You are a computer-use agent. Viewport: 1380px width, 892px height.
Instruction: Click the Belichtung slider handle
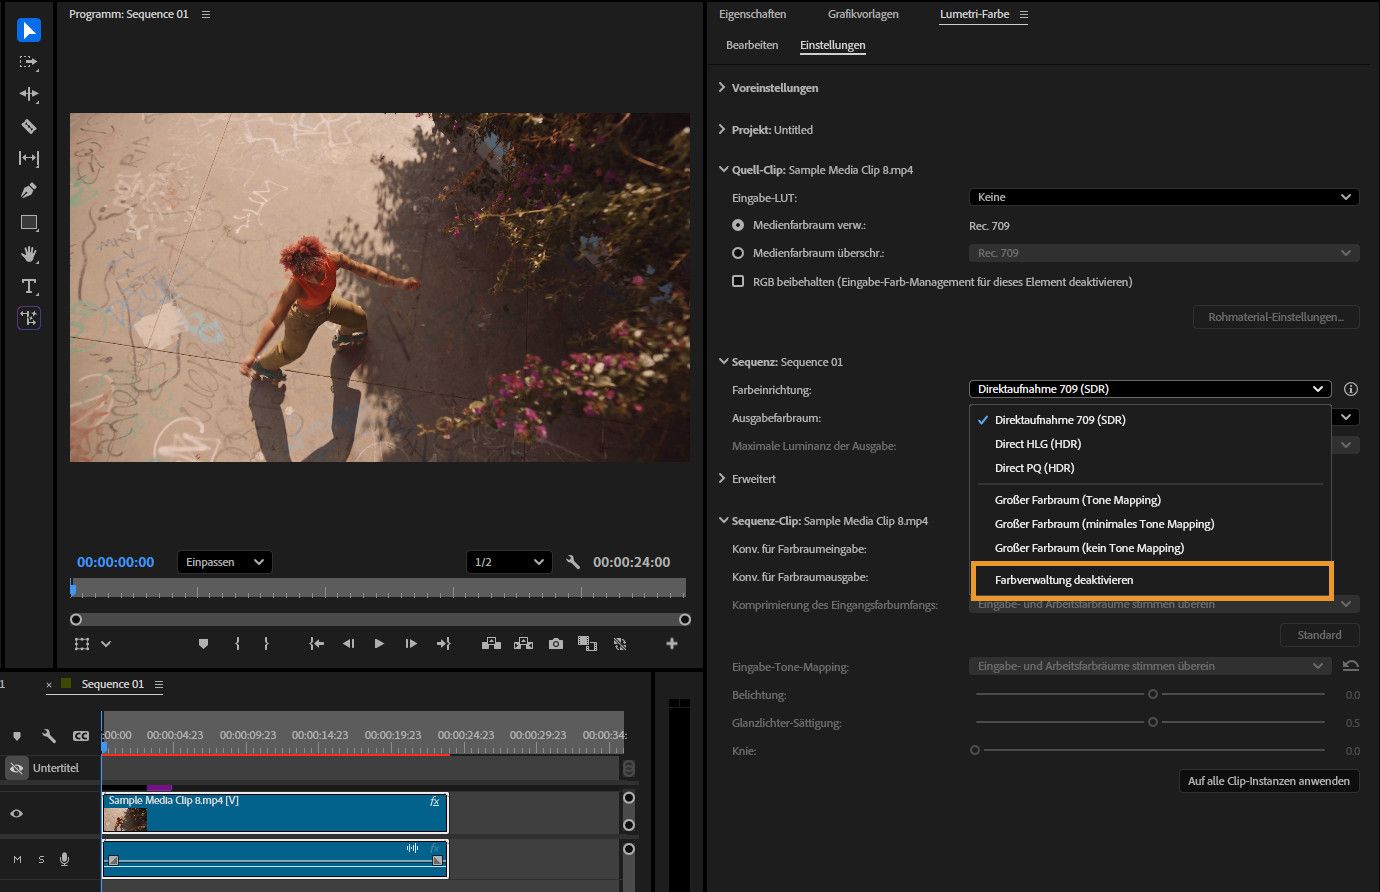[x=1153, y=694]
